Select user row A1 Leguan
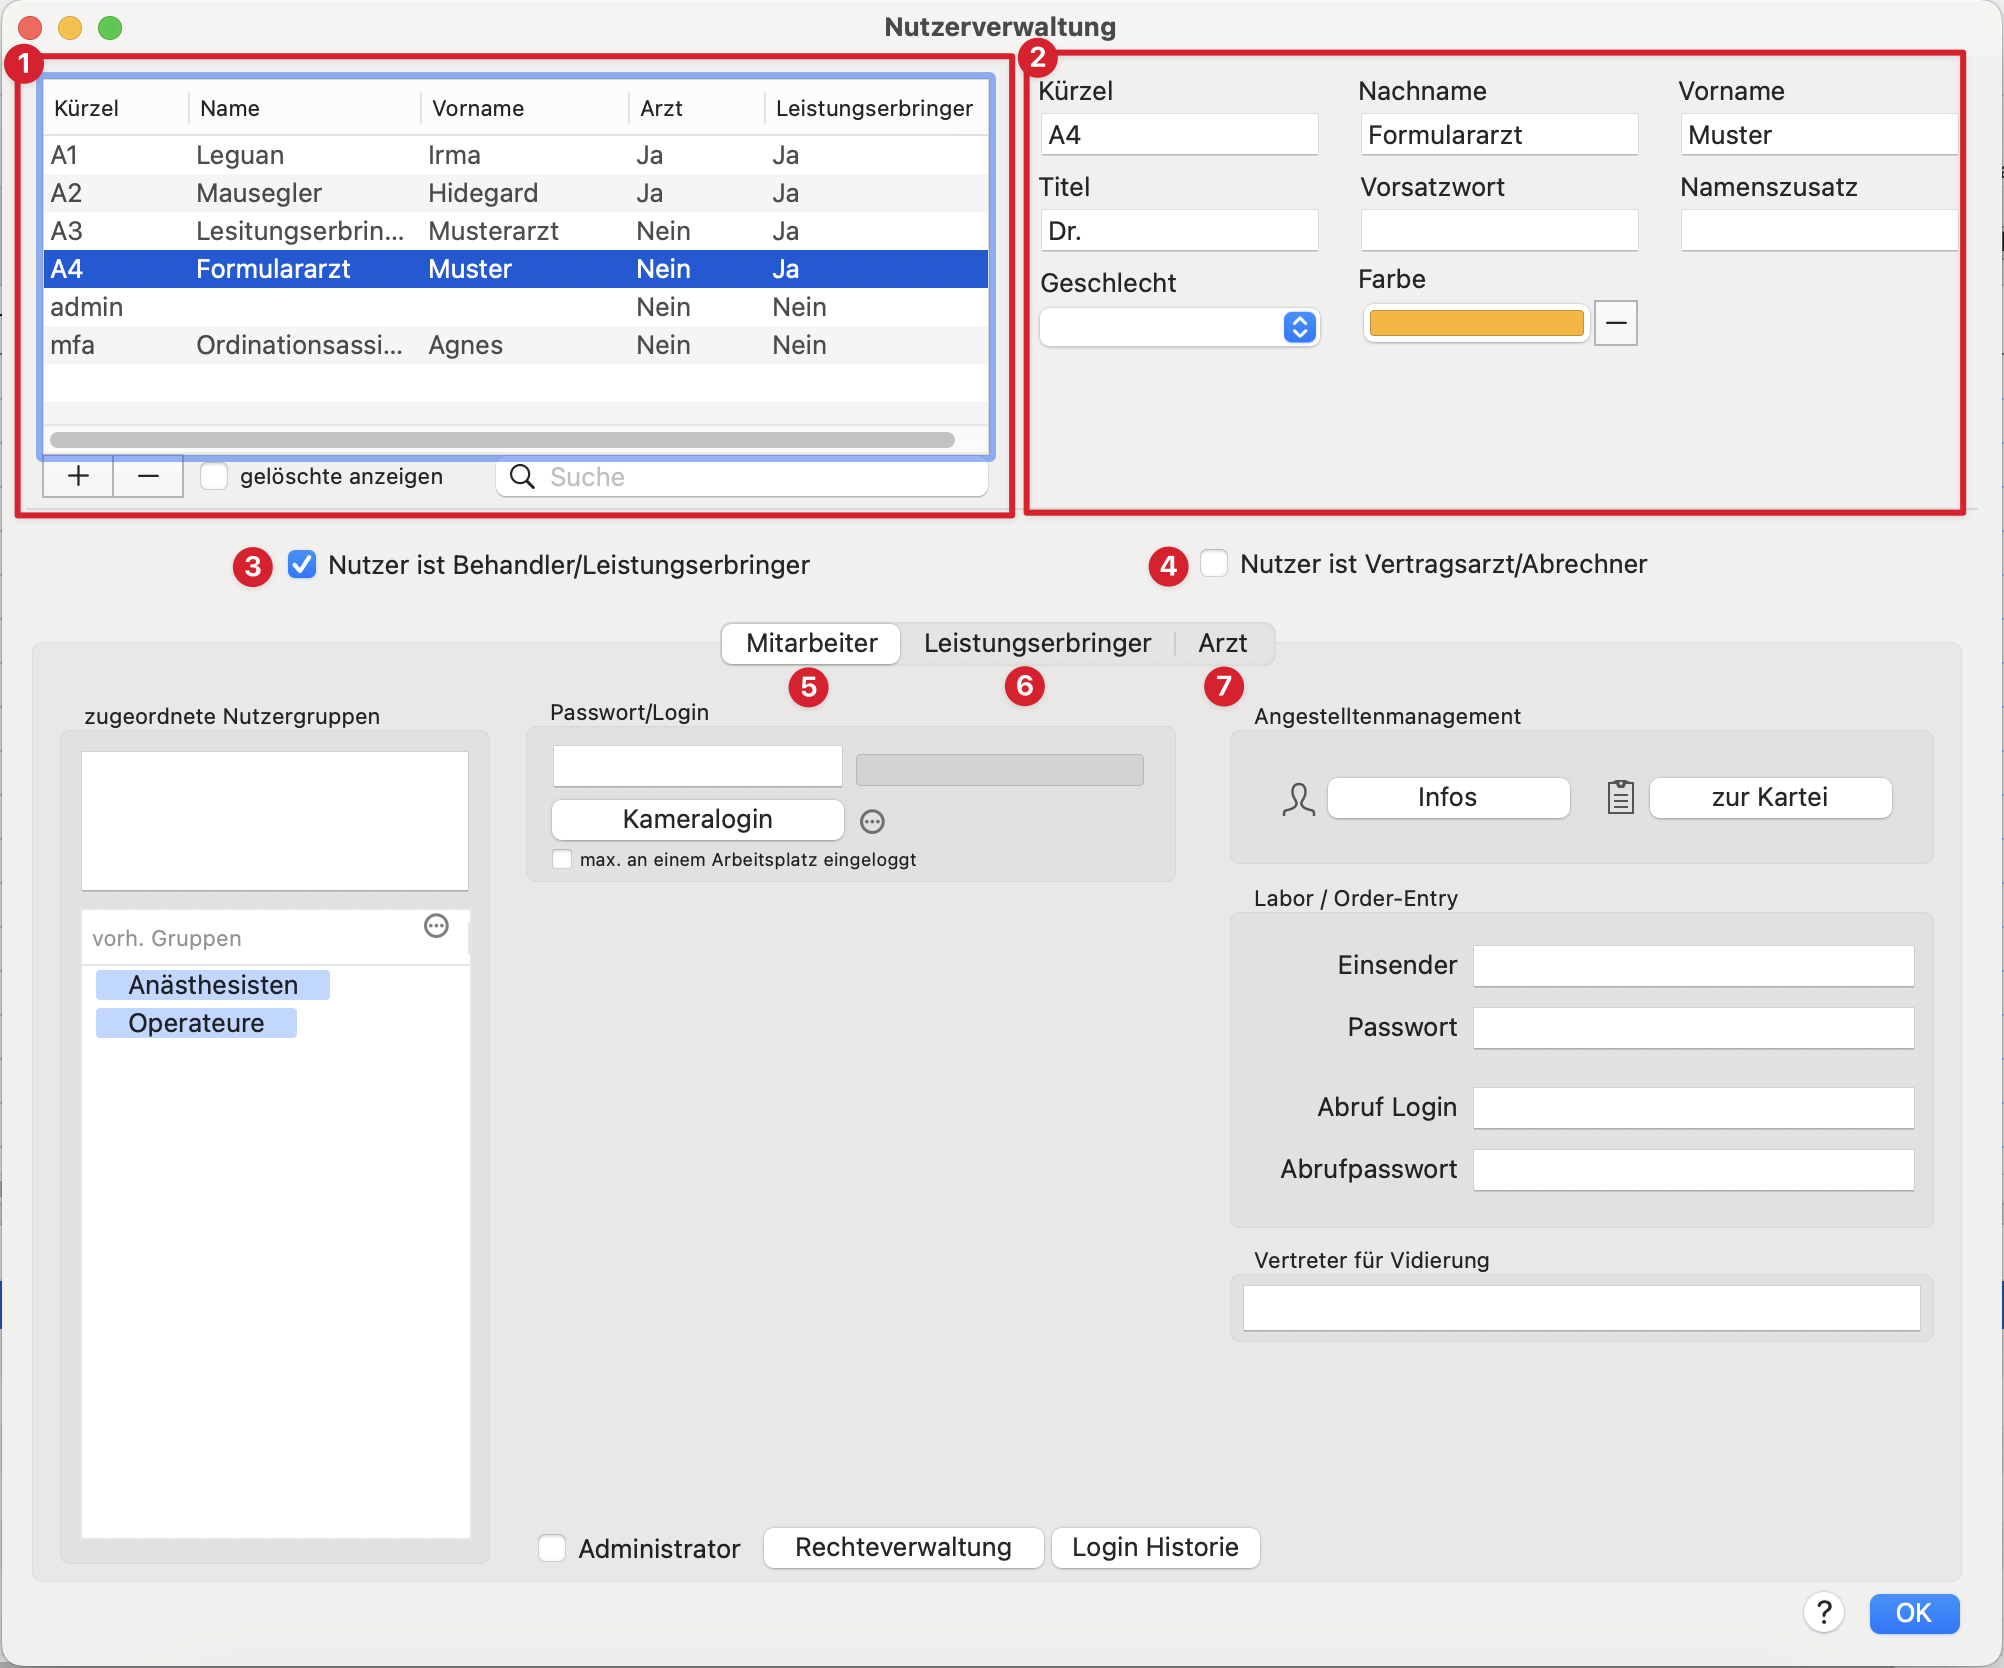2004x1668 pixels. click(516, 155)
